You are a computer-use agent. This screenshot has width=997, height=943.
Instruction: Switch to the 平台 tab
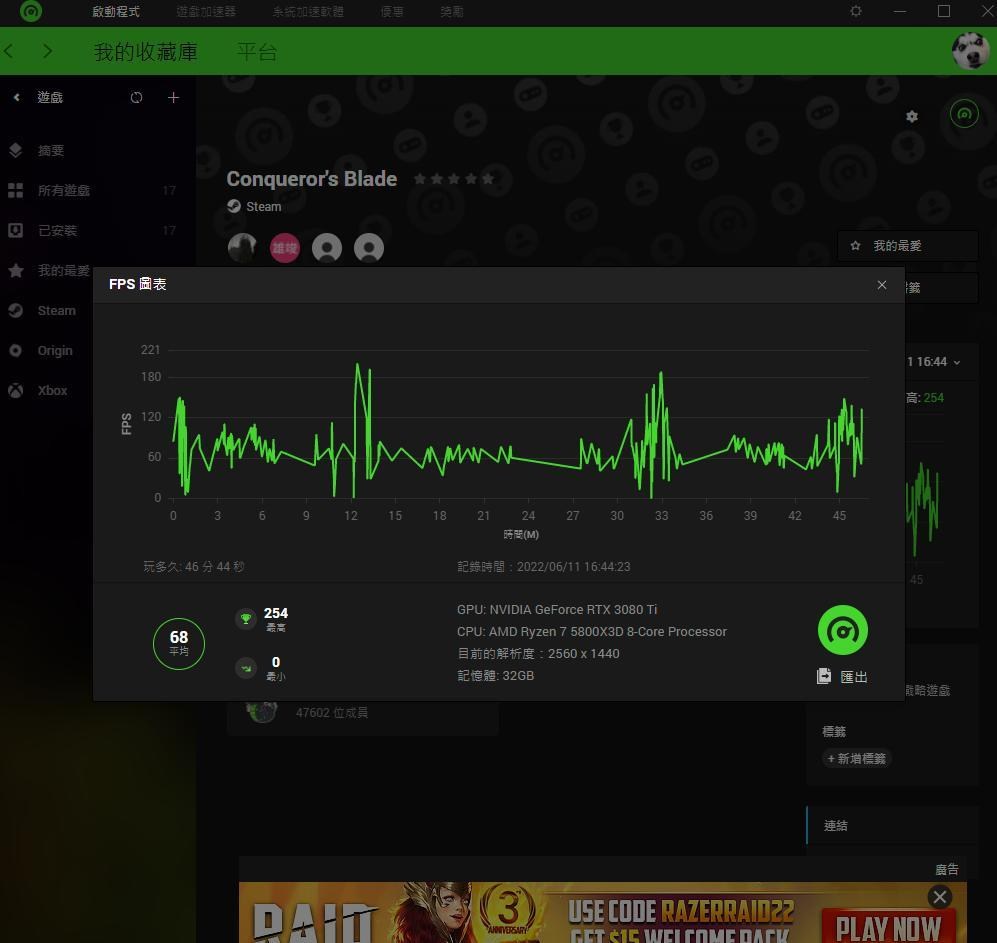(257, 52)
